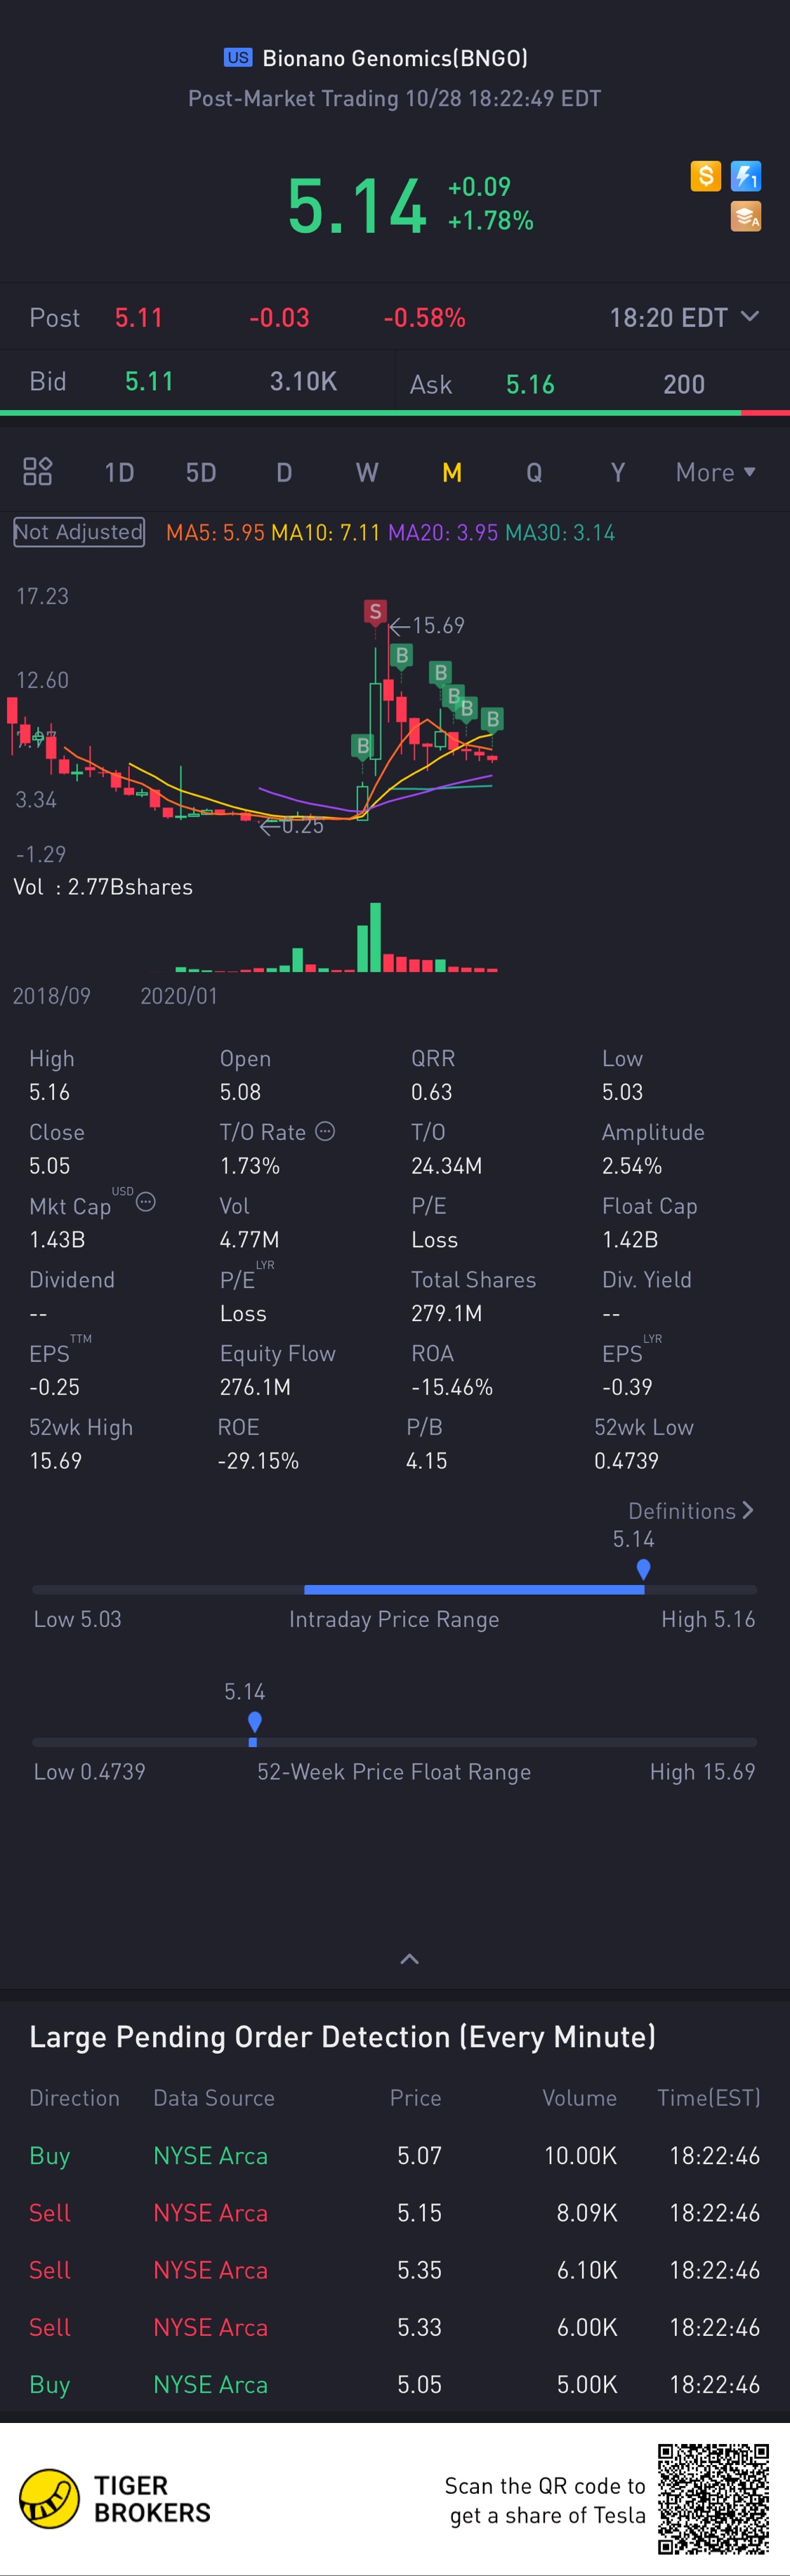The width and height of the screenshot is (790, 2576).
Task: Click the Tiger Brokers logo
Action: click(x=115, y=2499)
